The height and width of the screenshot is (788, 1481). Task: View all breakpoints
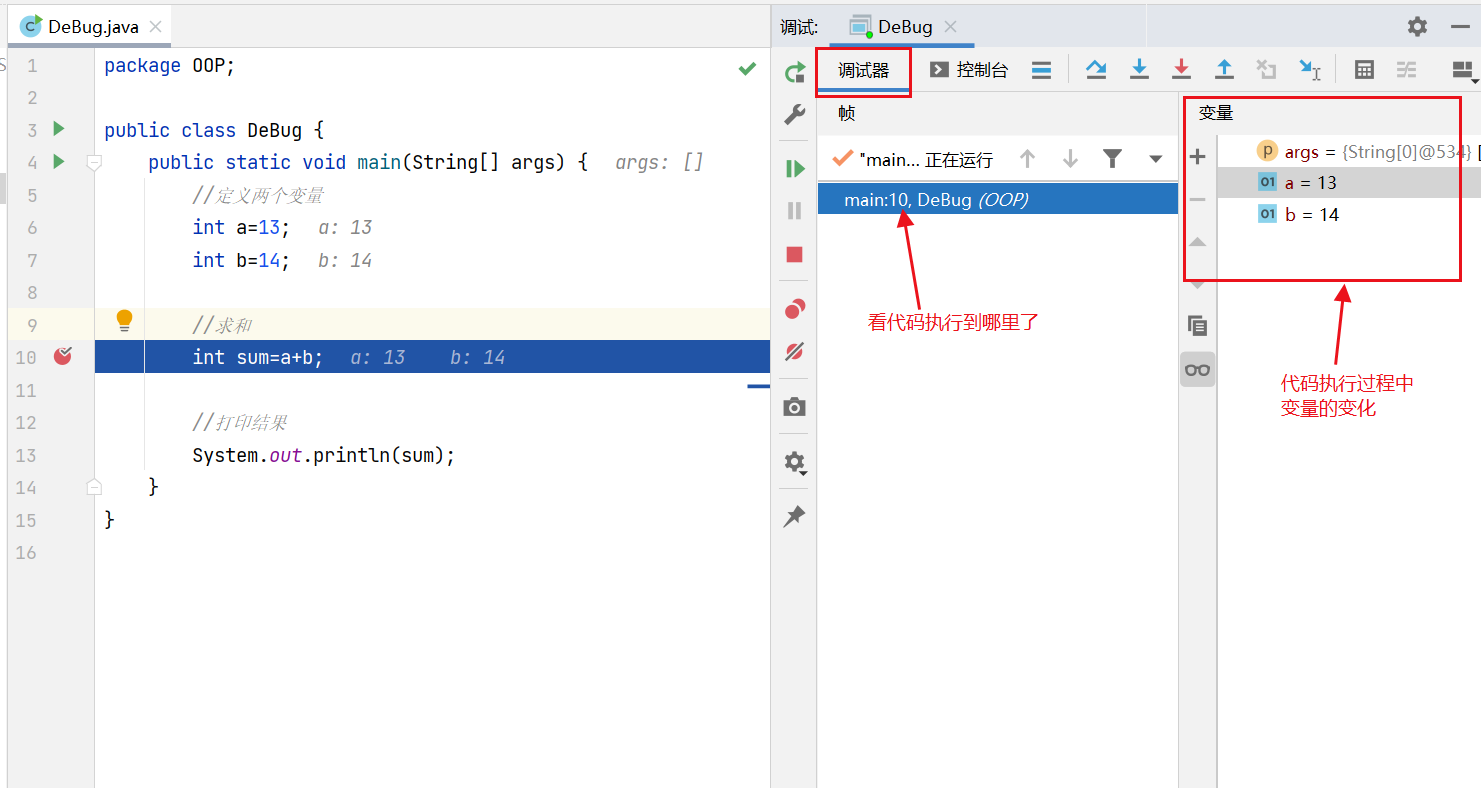click(795, 309)
